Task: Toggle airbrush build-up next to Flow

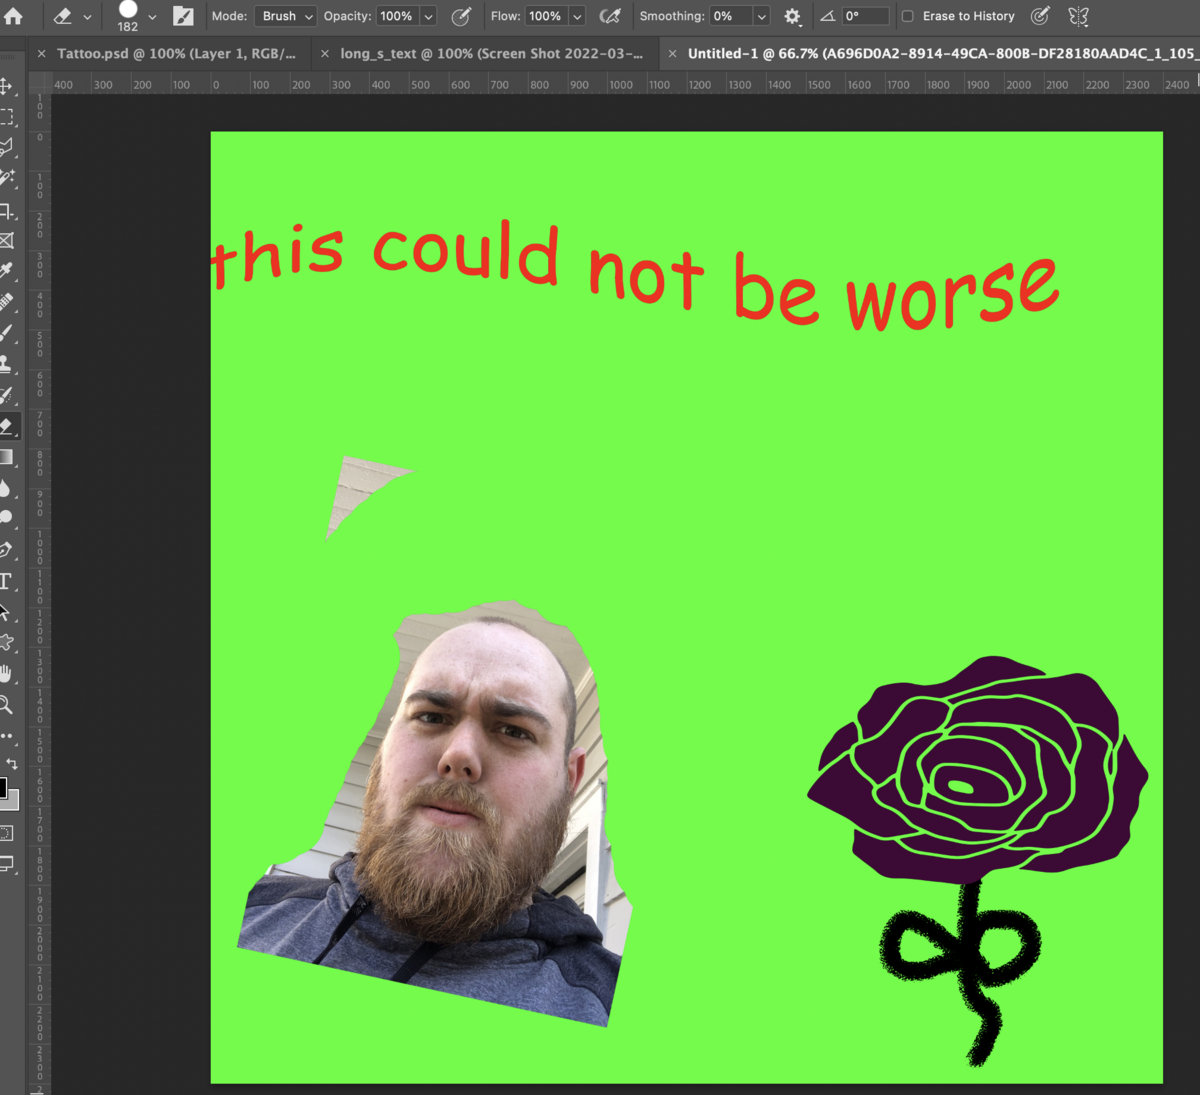Action: coord(610,16)
